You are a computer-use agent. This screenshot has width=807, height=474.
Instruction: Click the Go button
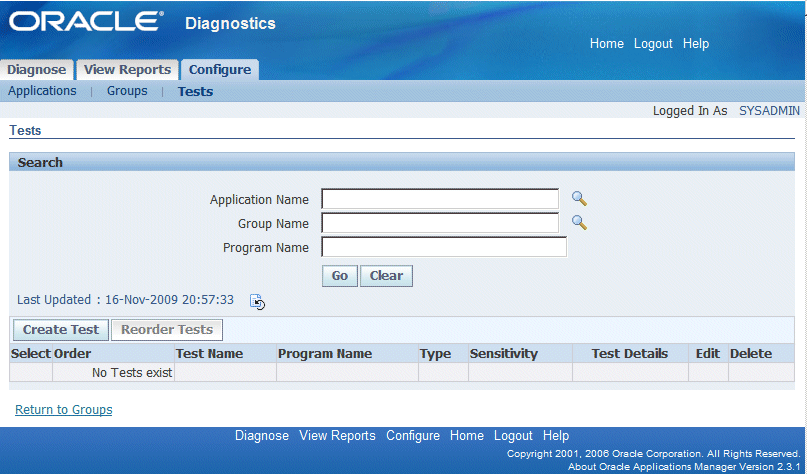click(340, 276)
